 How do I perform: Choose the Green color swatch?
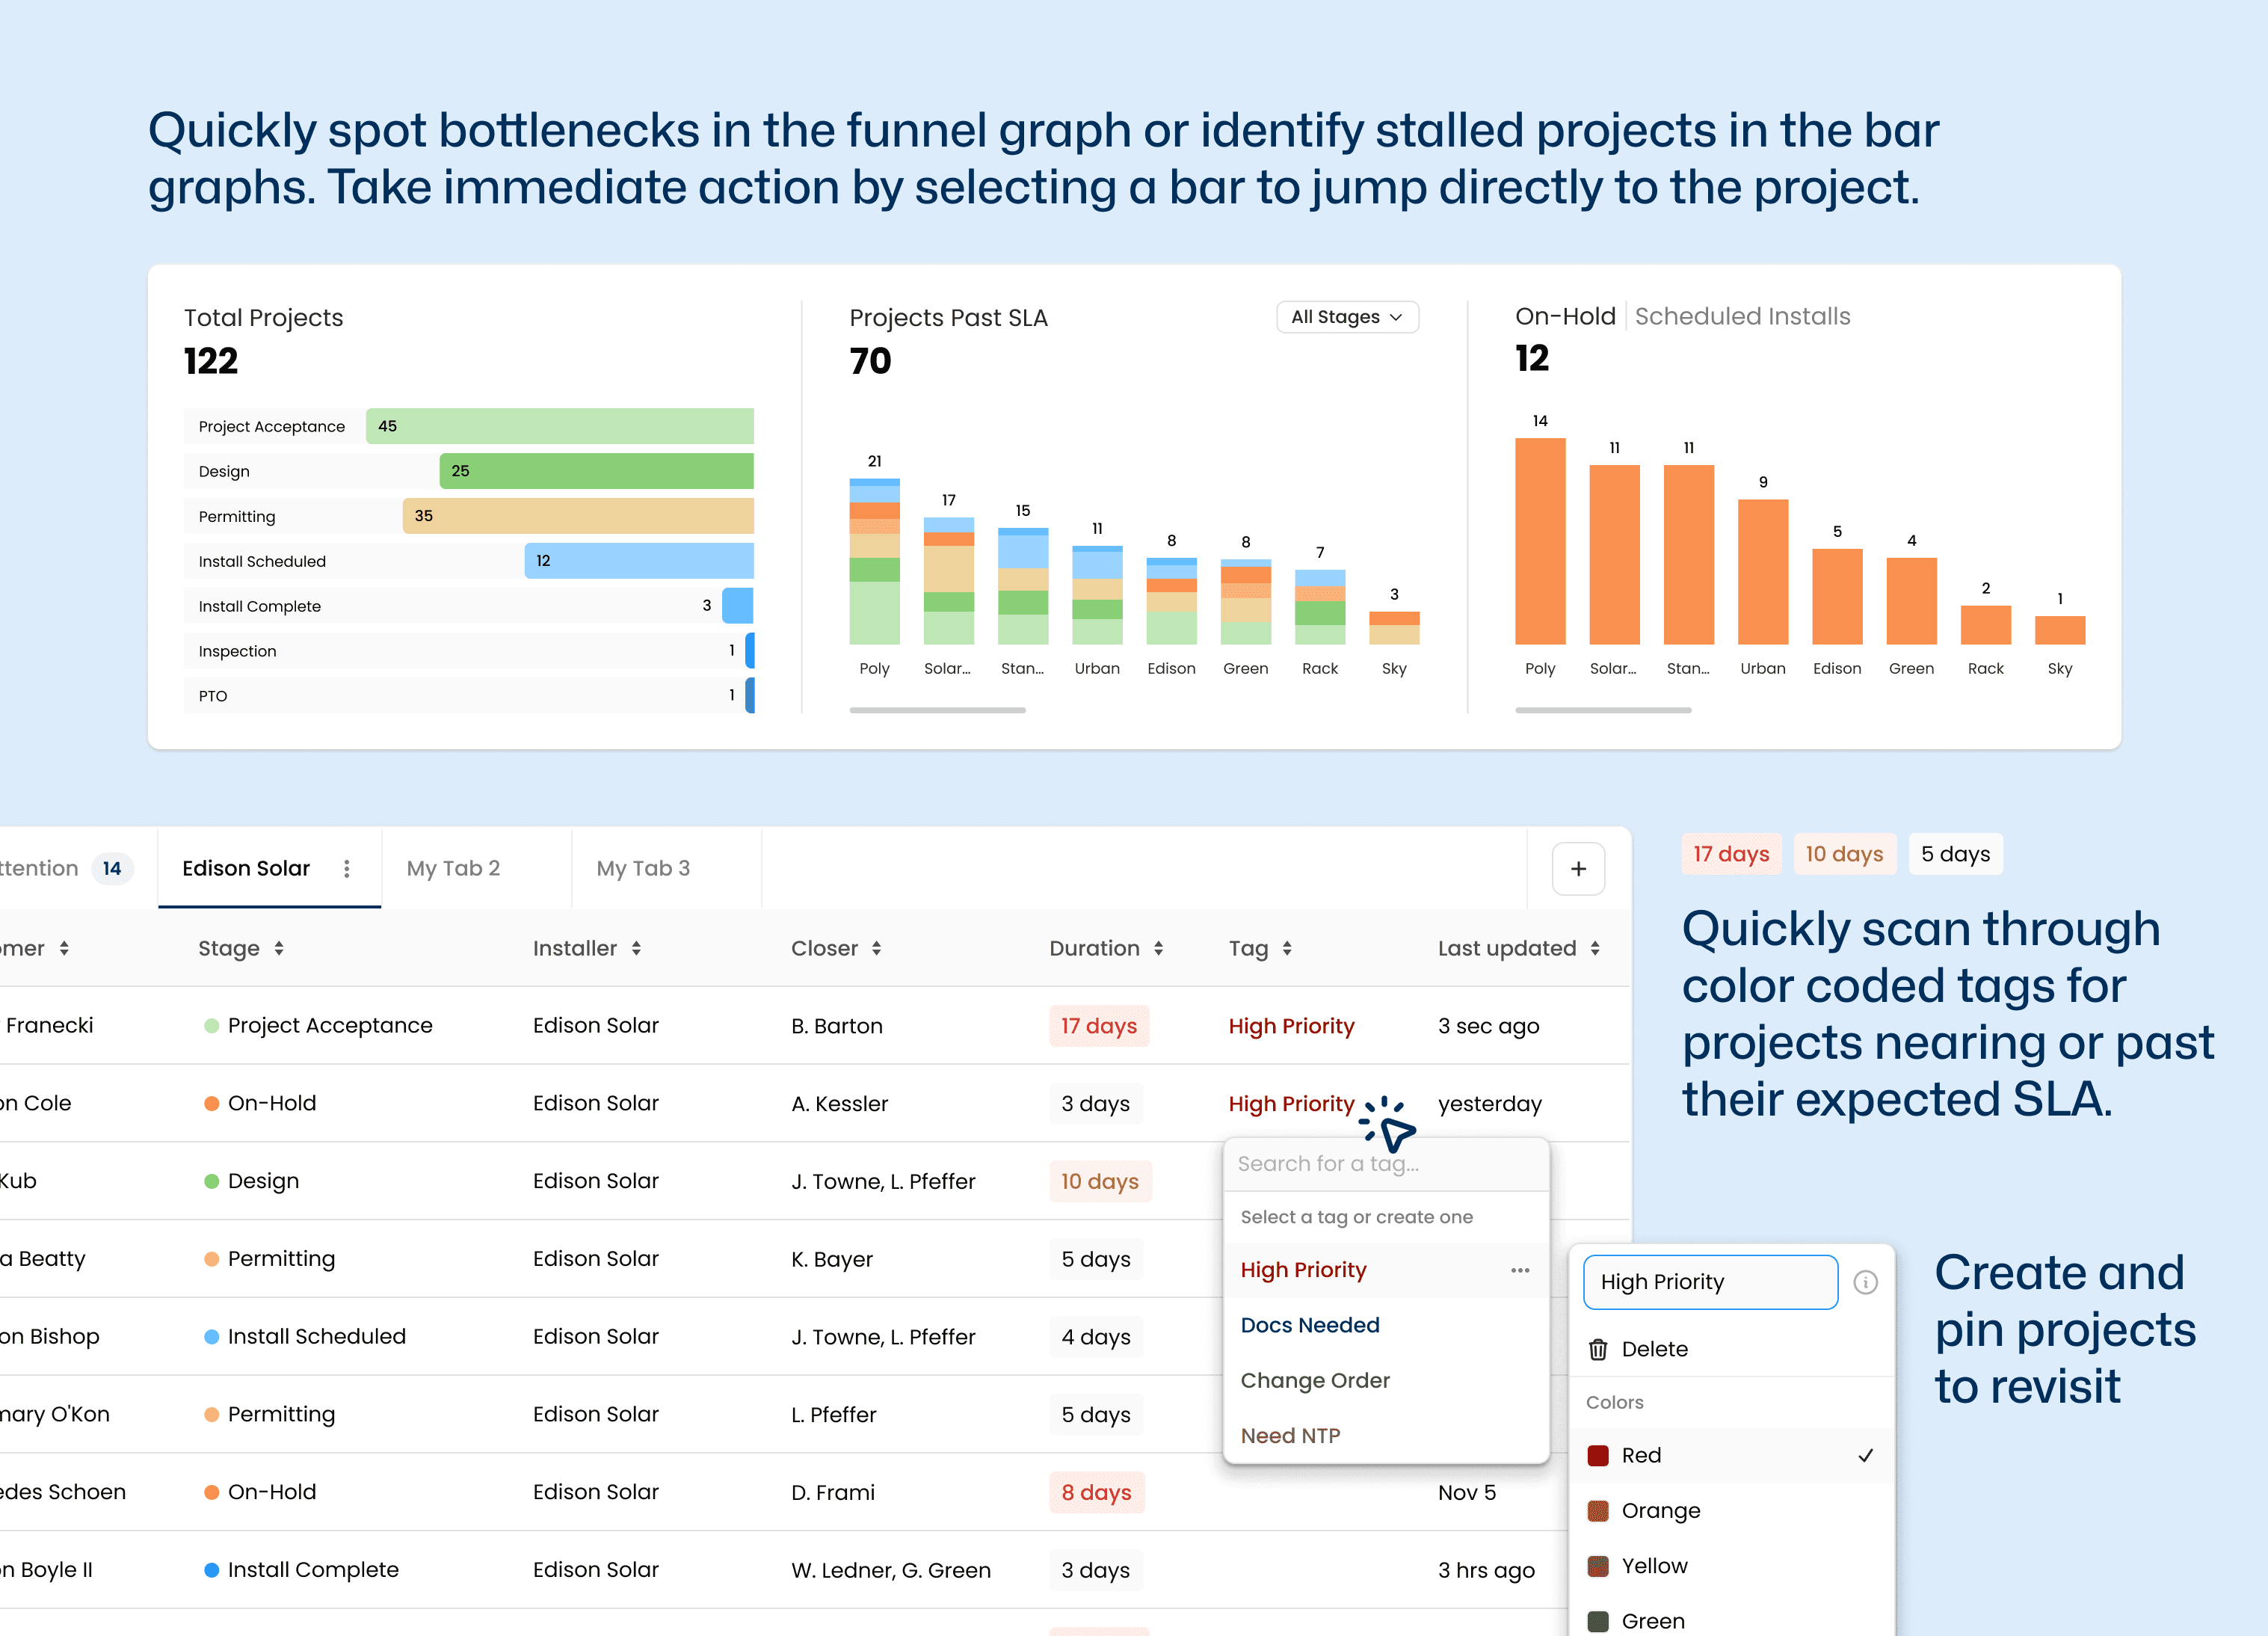click(x=1598, y=1621)
